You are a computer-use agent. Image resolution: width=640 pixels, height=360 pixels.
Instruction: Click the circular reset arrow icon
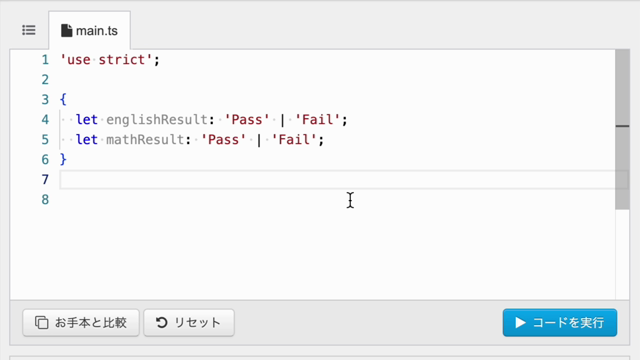pos(162,322)
